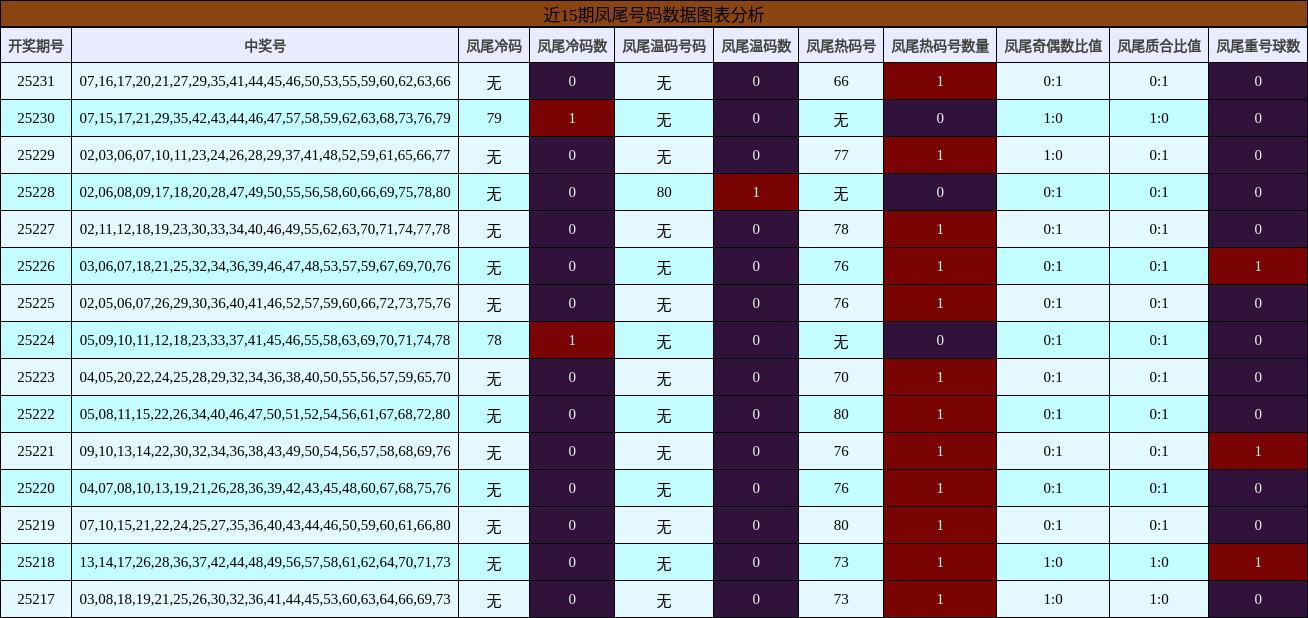Click red cold count 1 in row 25230

(x=572, y=118)
